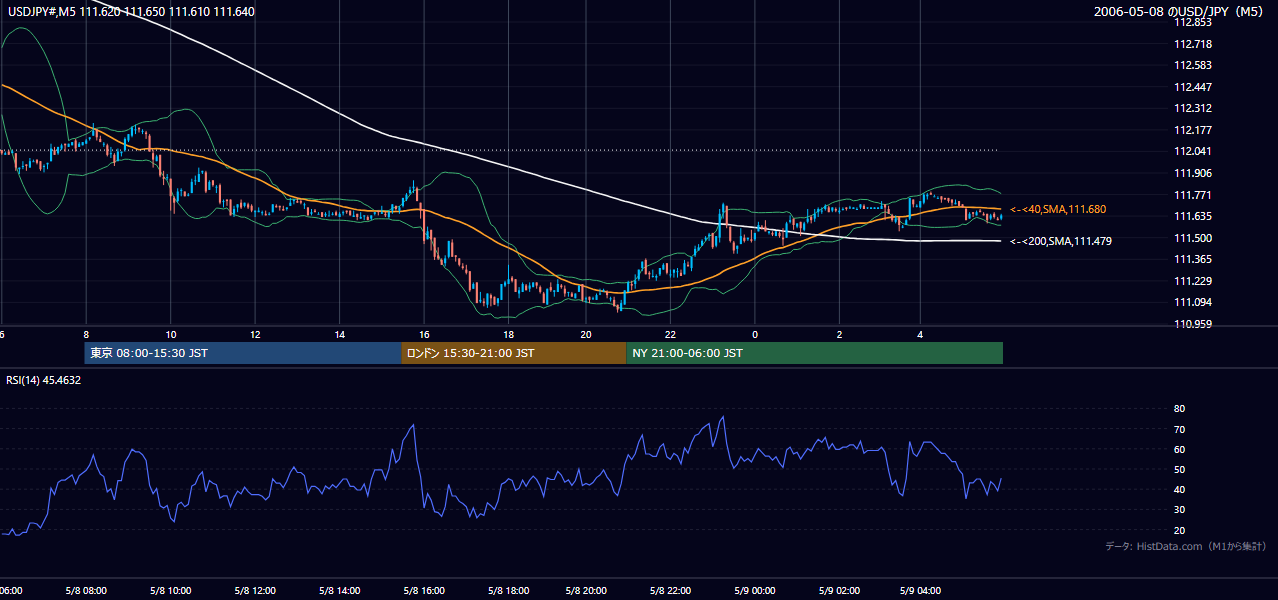Click price axis value 112.853

point(1192,22)
